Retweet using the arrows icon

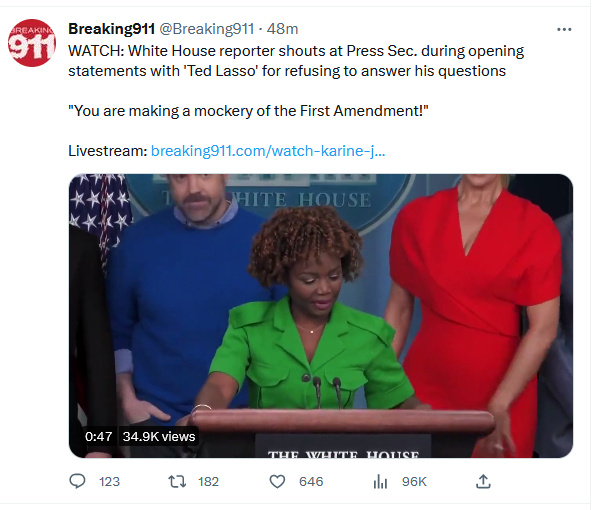177,482
